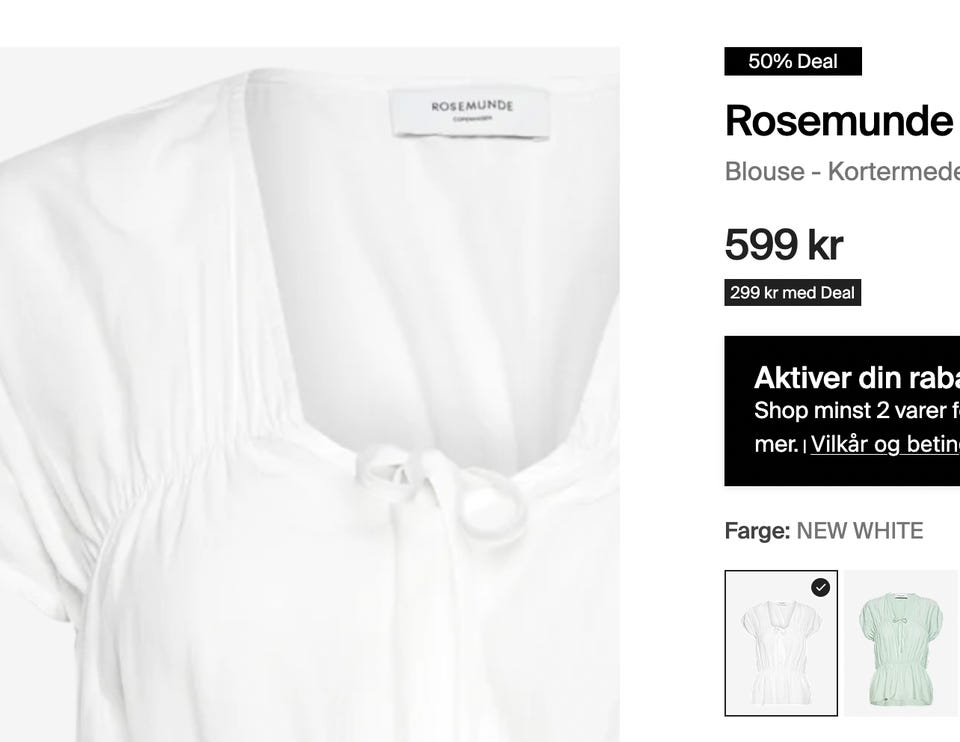Select the NEW WHITE blouse thumbnail

781,643
